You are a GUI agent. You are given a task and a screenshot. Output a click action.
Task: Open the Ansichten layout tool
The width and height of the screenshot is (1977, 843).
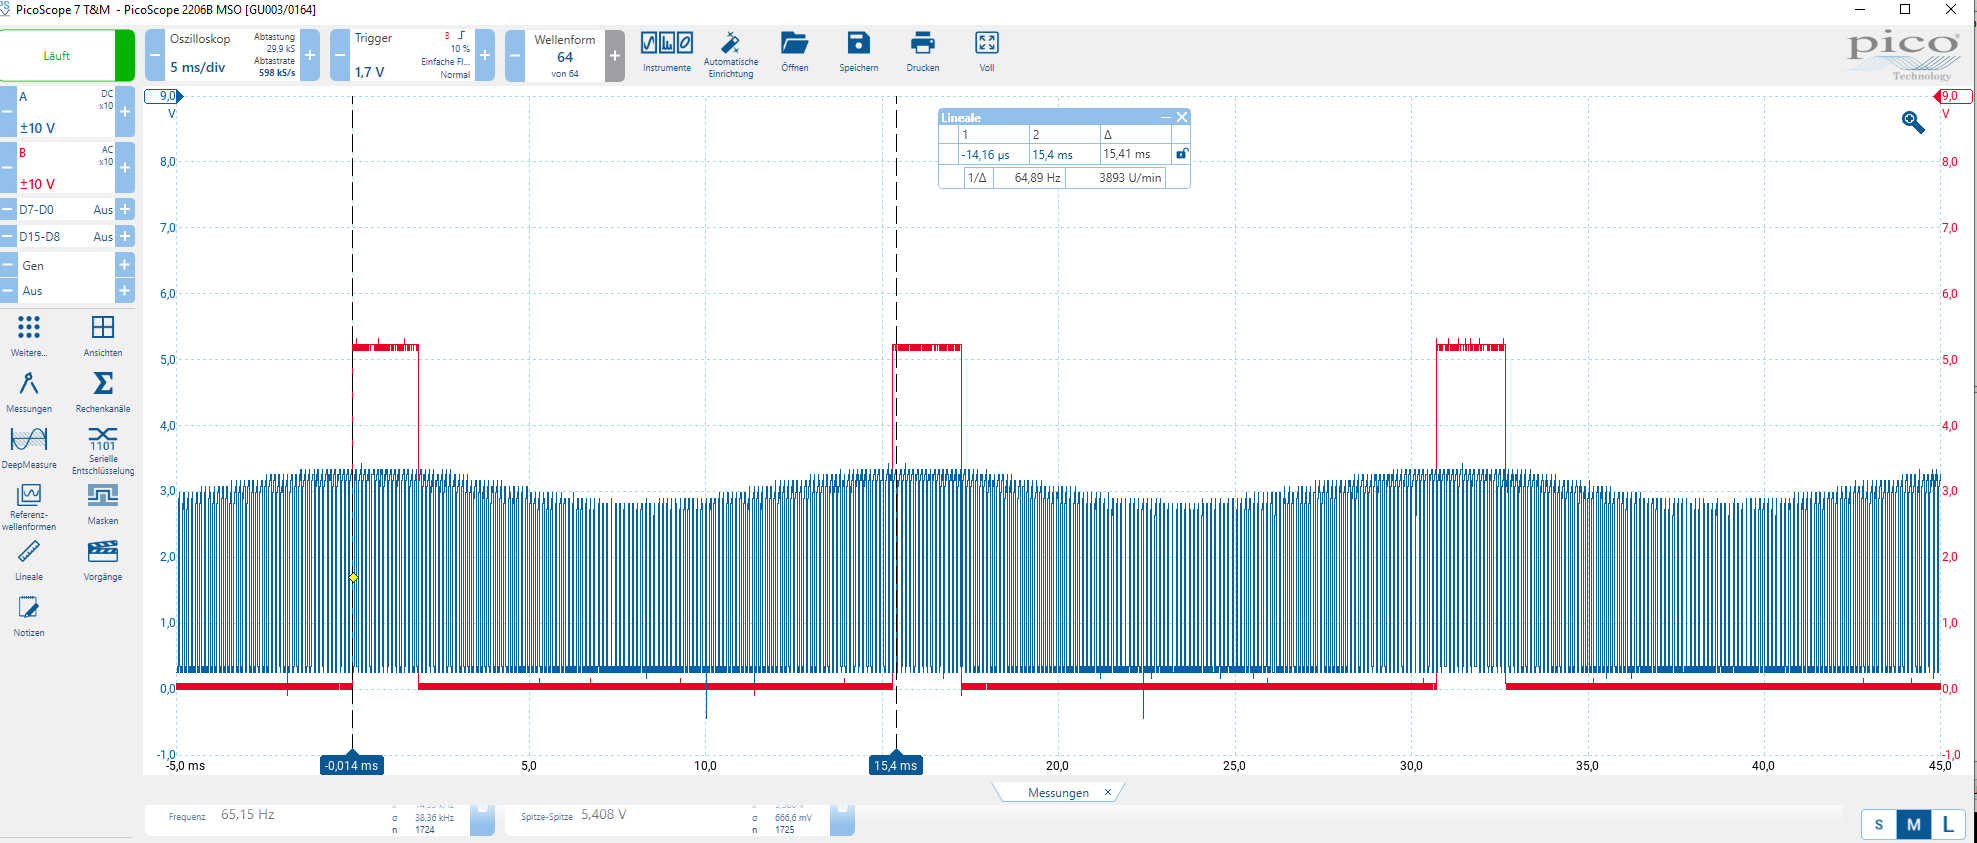[x=103, y=336]
